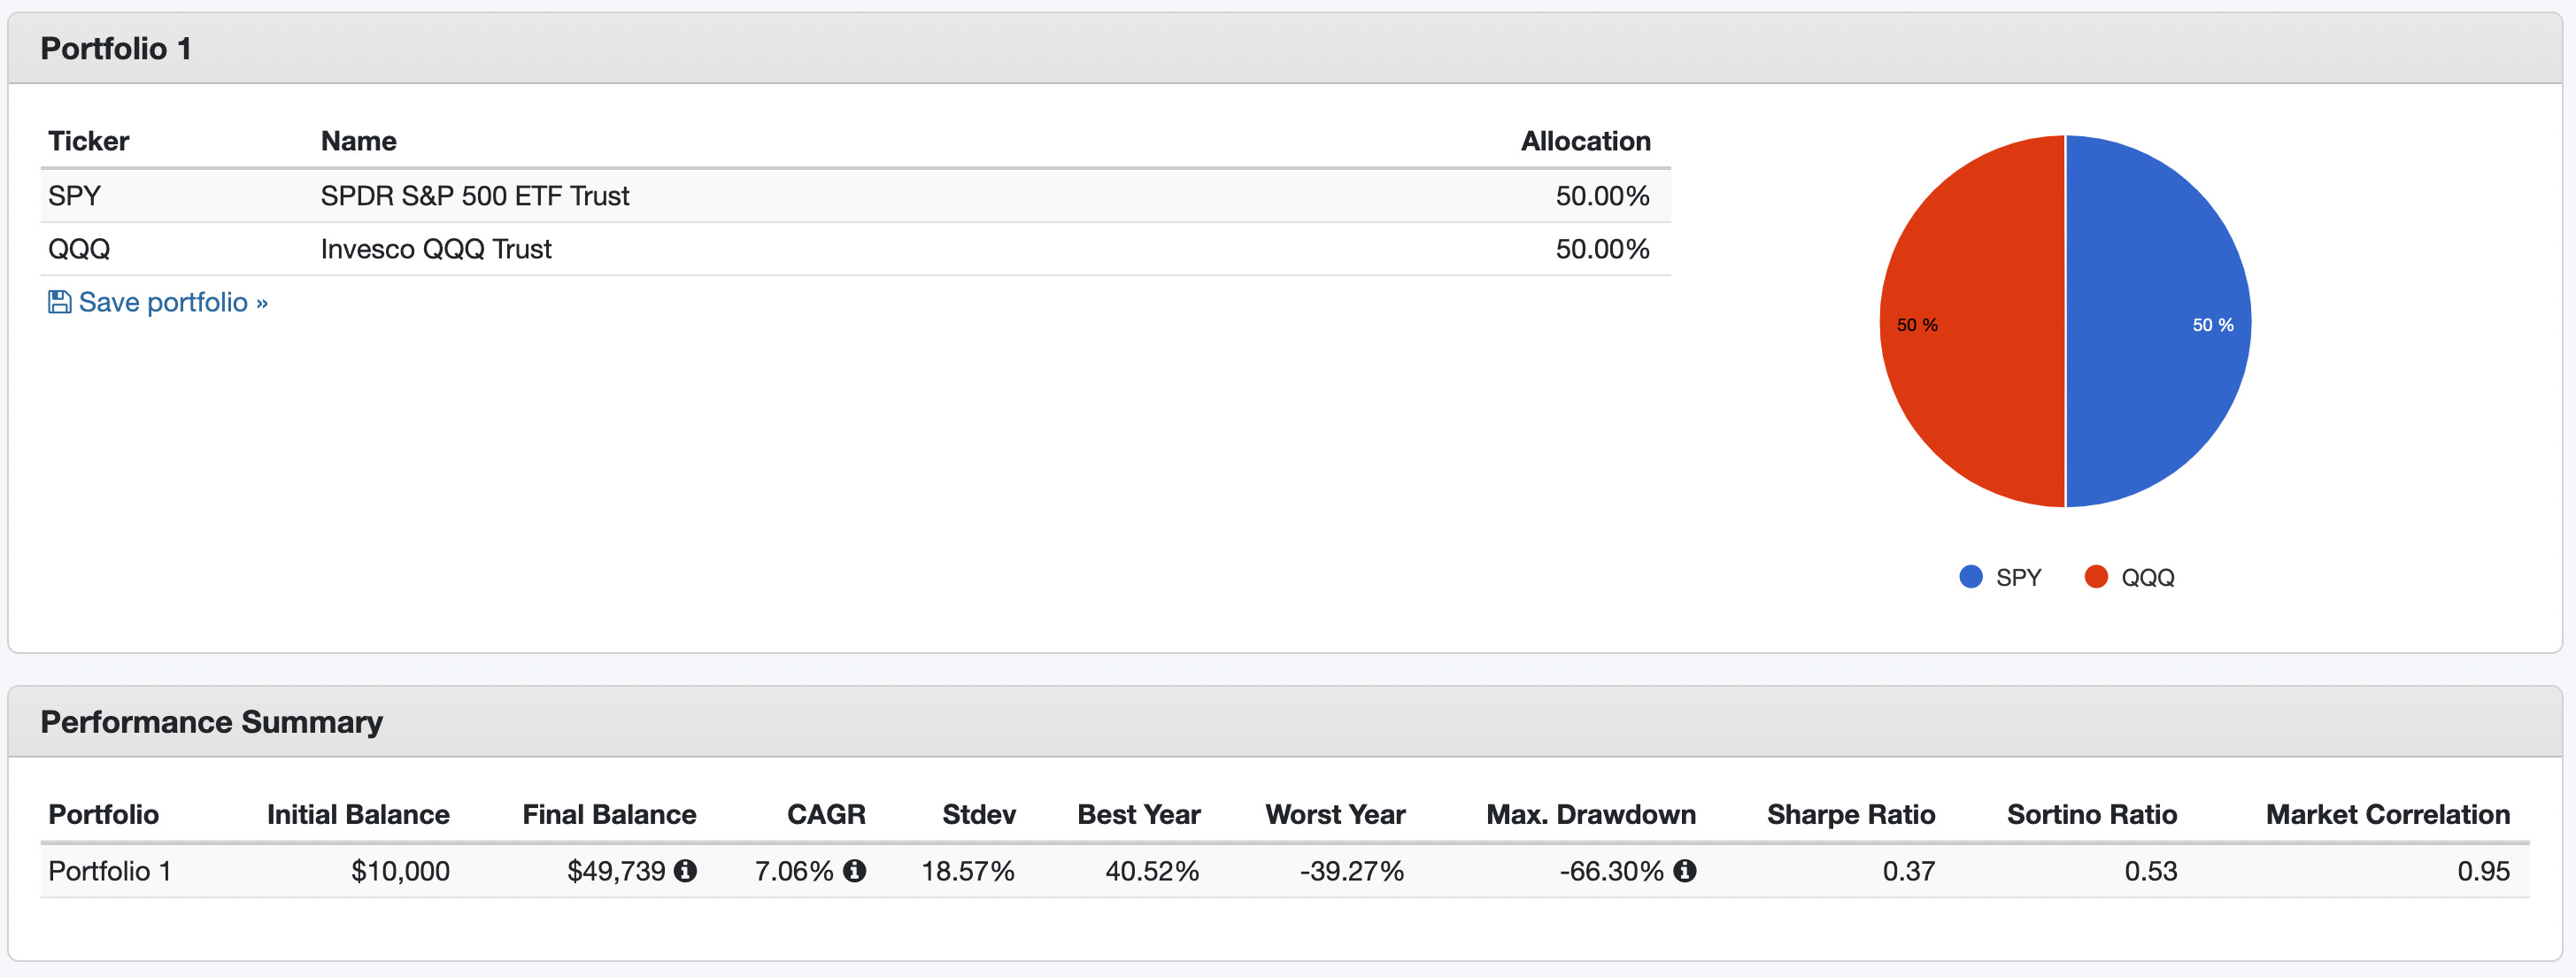Click the Save portfolio link
This screenshot has height=977, width=2576.
[158, 302]
